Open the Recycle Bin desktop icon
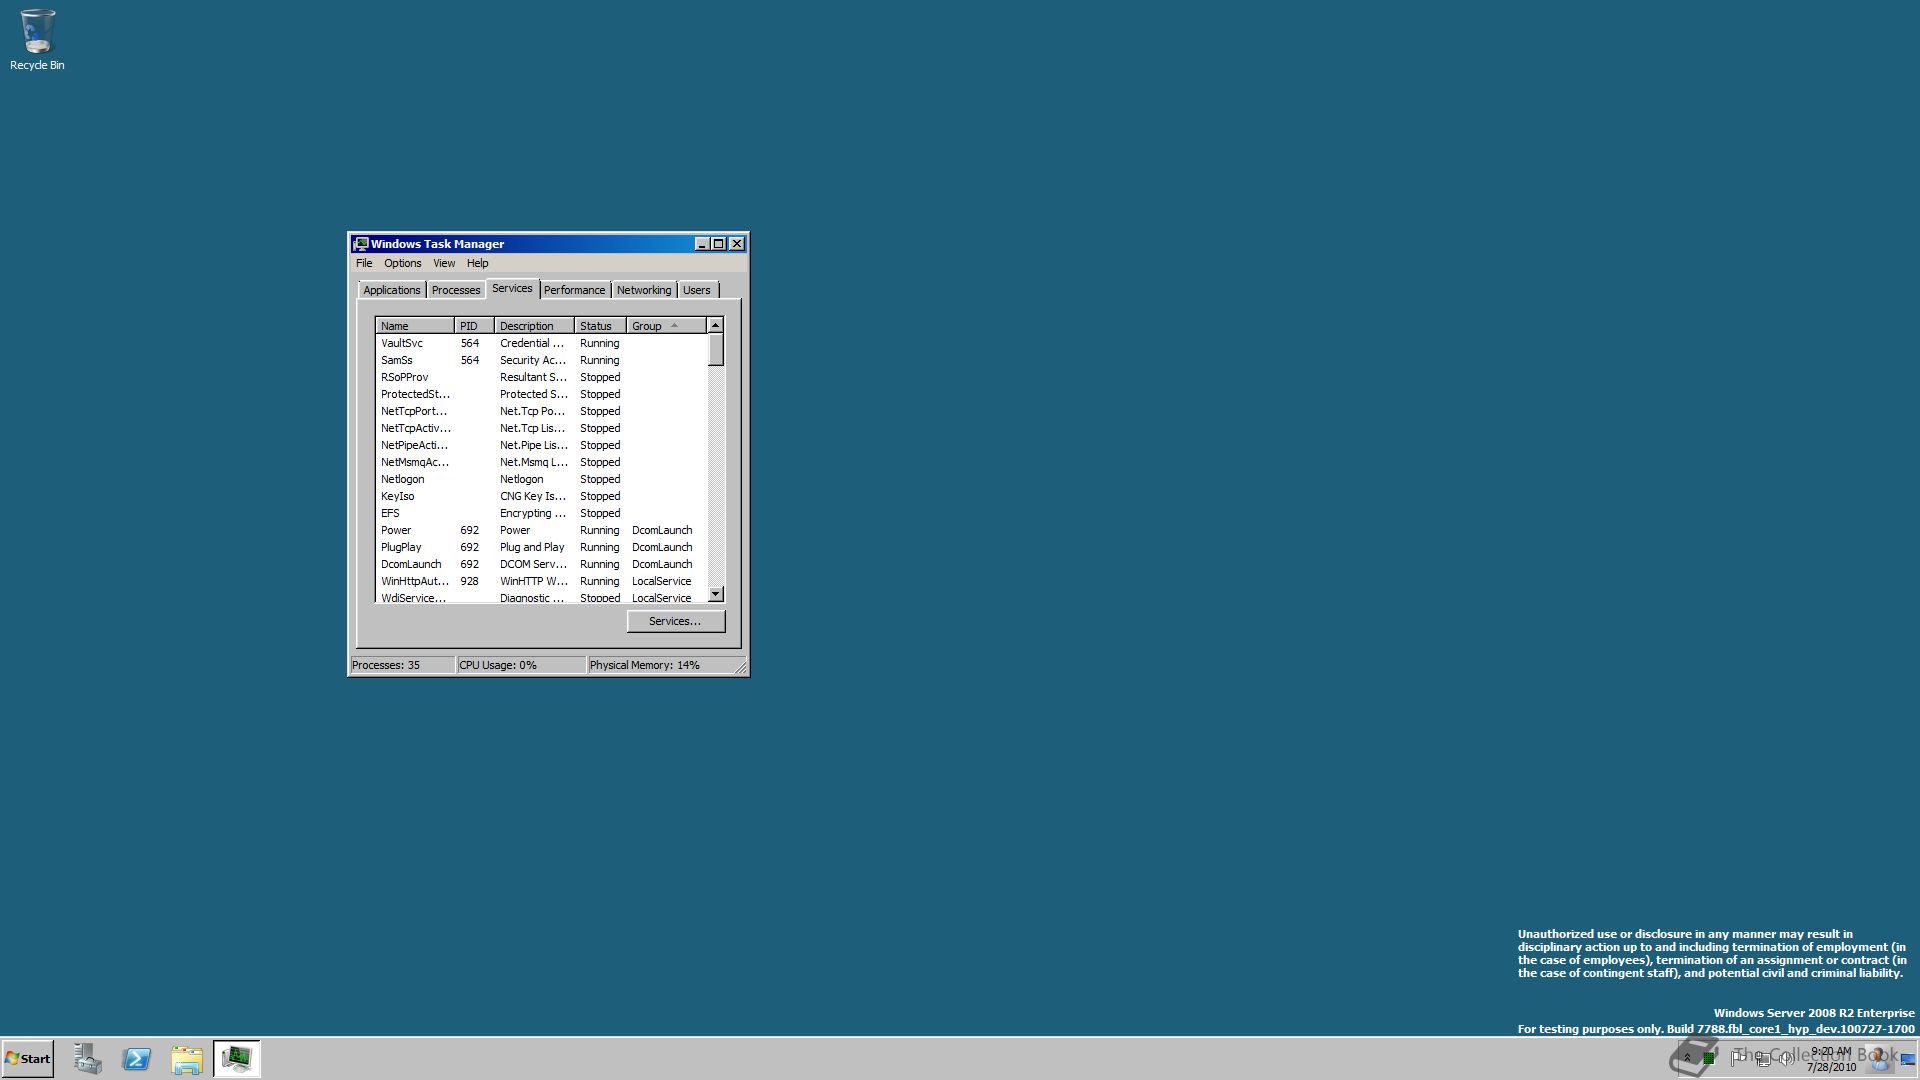This screenshot has height=1080, width=1920. pyautogui.click(x=37, y=40)
